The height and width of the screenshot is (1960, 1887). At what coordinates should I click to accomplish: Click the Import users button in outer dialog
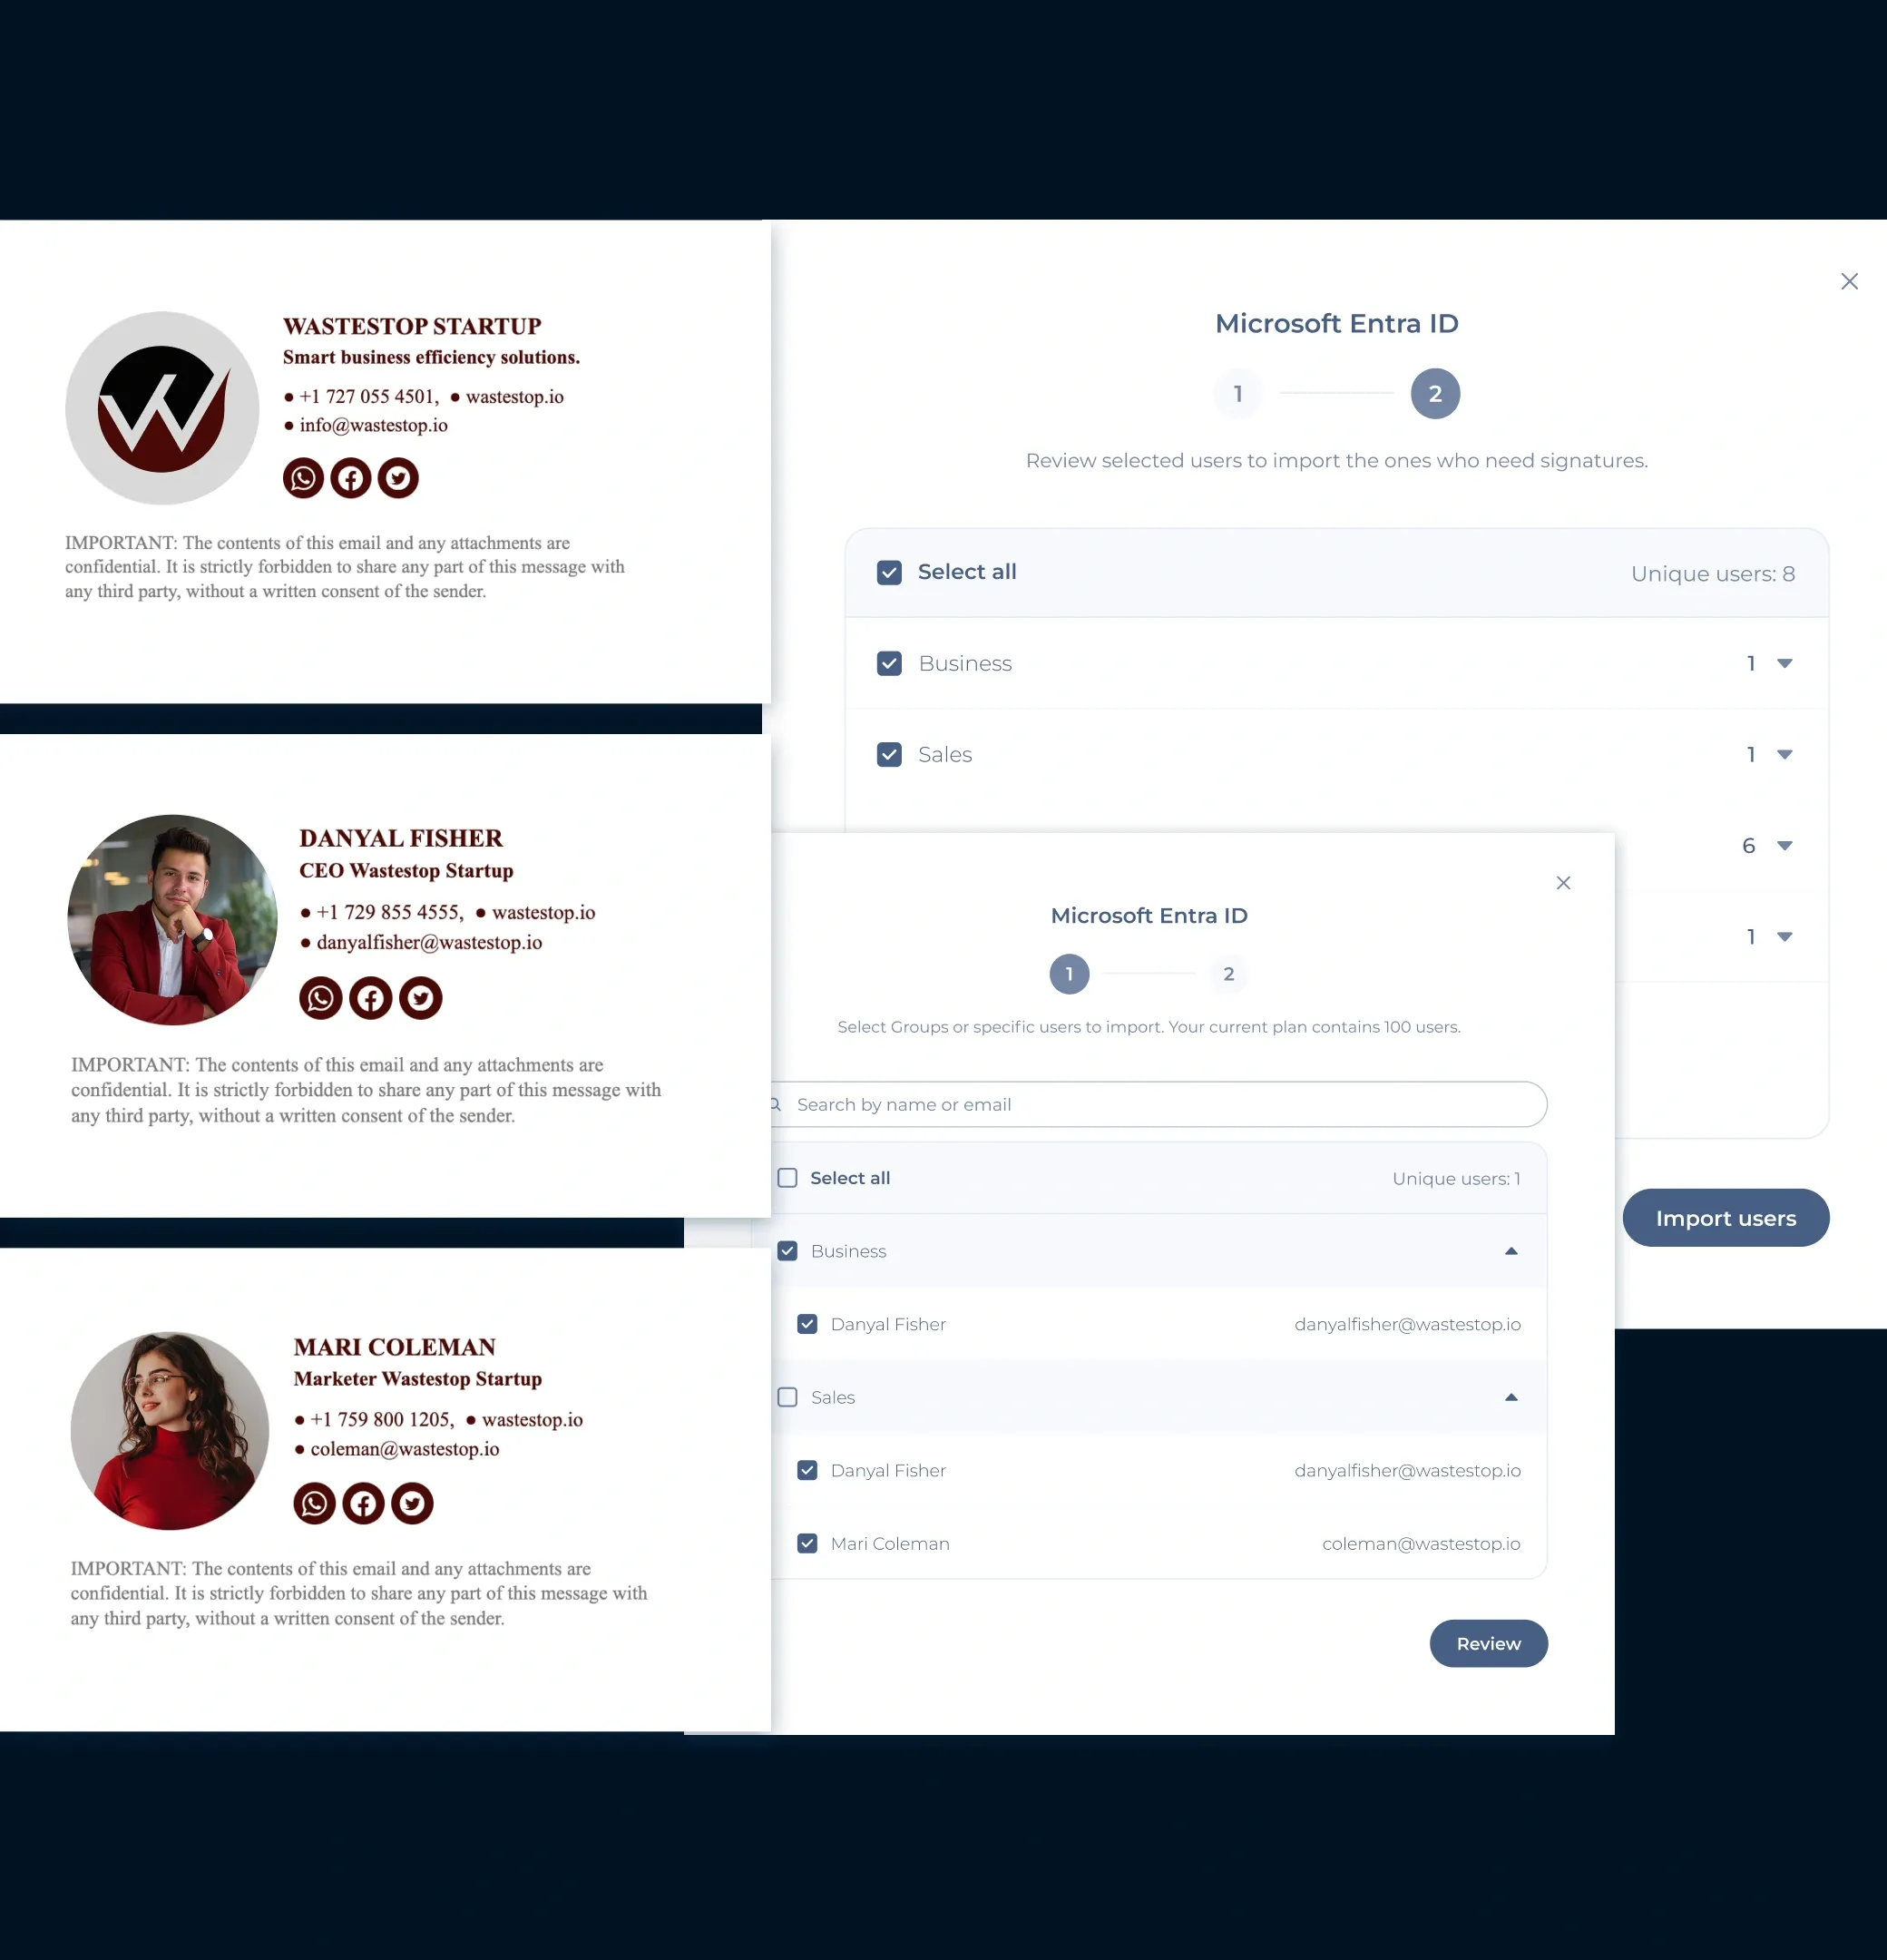point(1725,1218)
